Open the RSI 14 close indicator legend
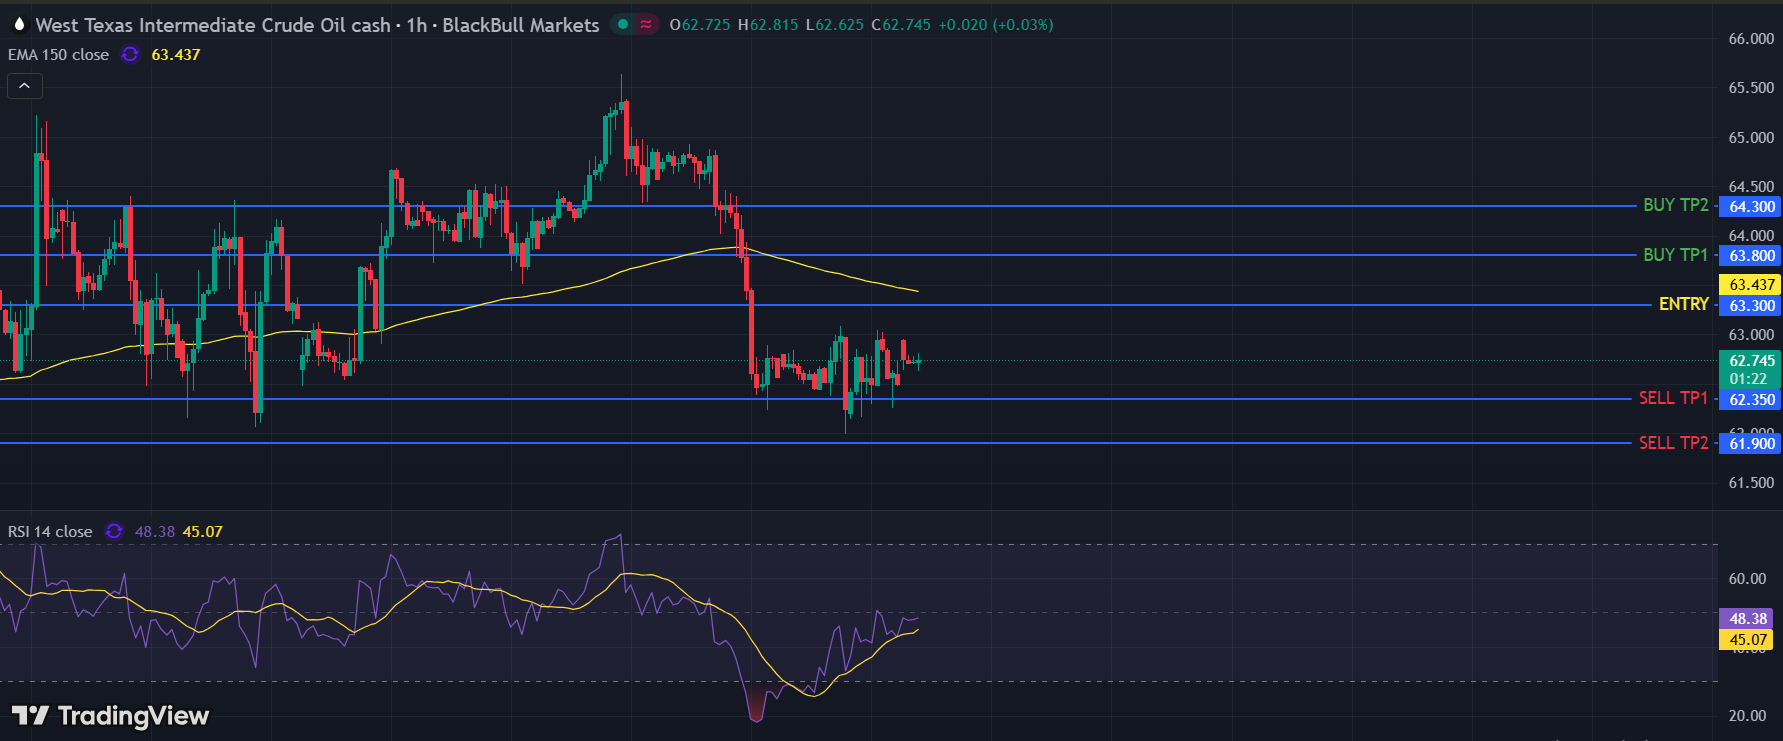 pyautogui.click(x=50, y=531)
